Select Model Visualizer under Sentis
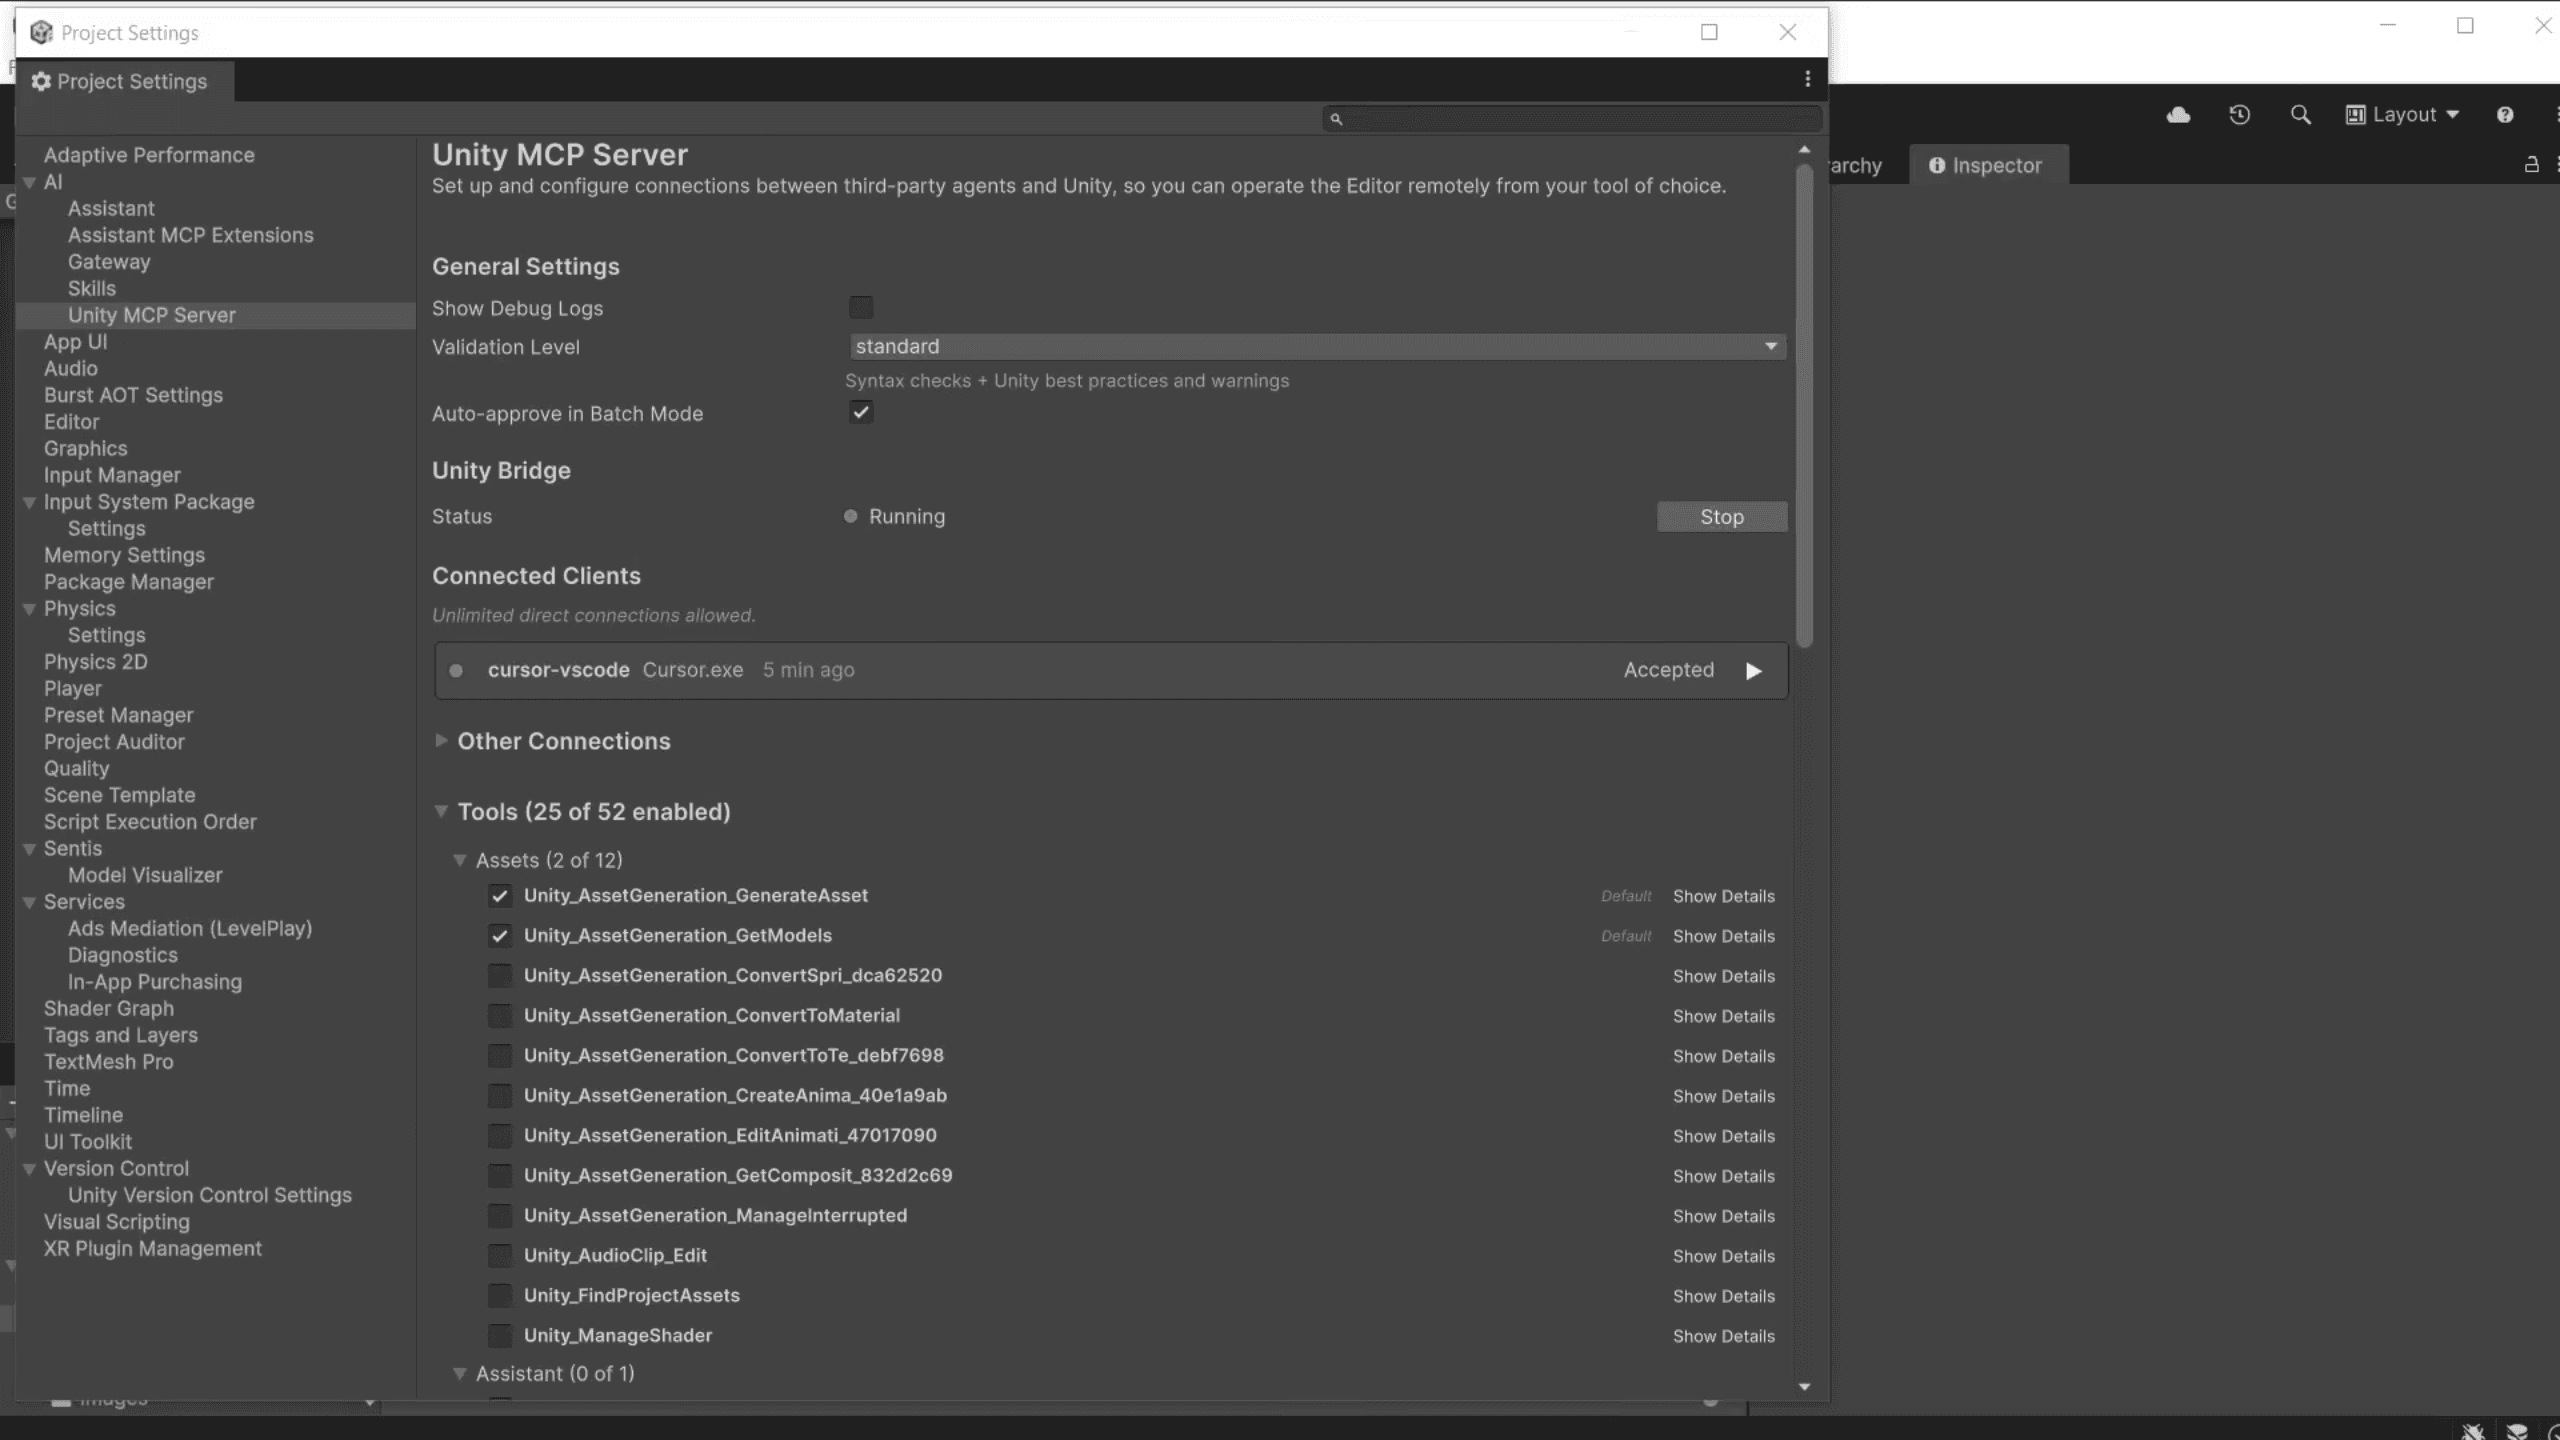Image resolution: width=2560 pixels, height=1440 pixels. (x=145, y=876)
